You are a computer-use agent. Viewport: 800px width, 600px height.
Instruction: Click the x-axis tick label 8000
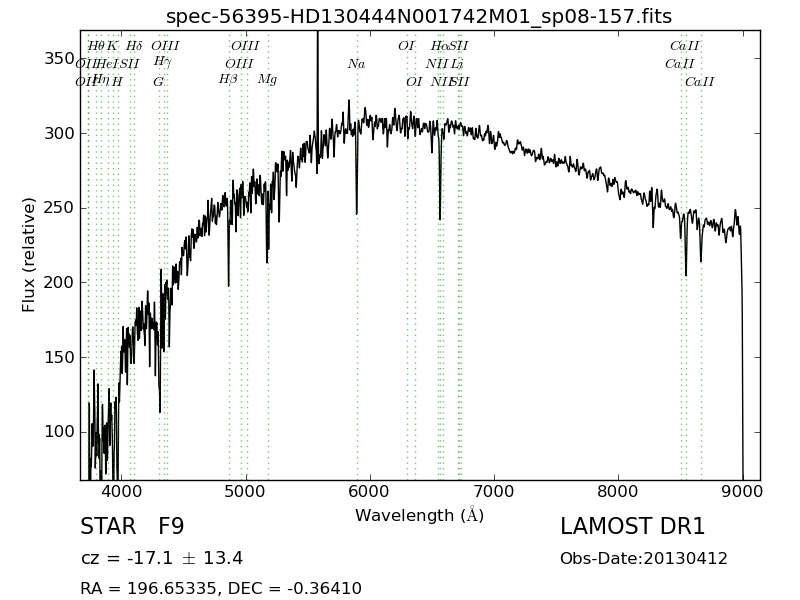618,491
